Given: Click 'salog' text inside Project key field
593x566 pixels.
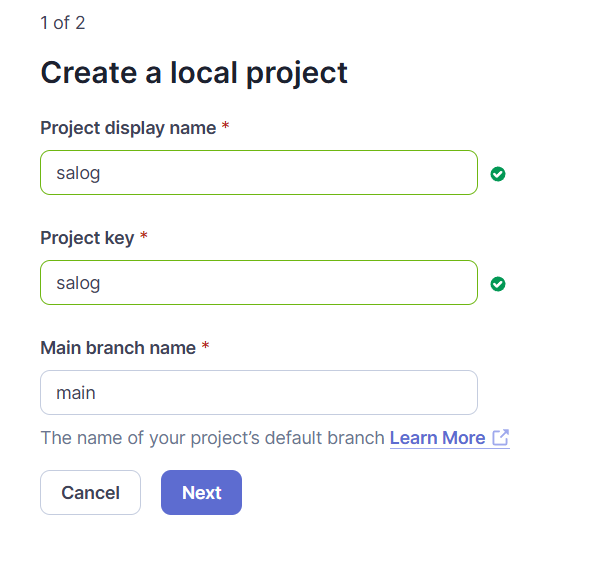Looking at the screenshot, I should coord(78,283).
